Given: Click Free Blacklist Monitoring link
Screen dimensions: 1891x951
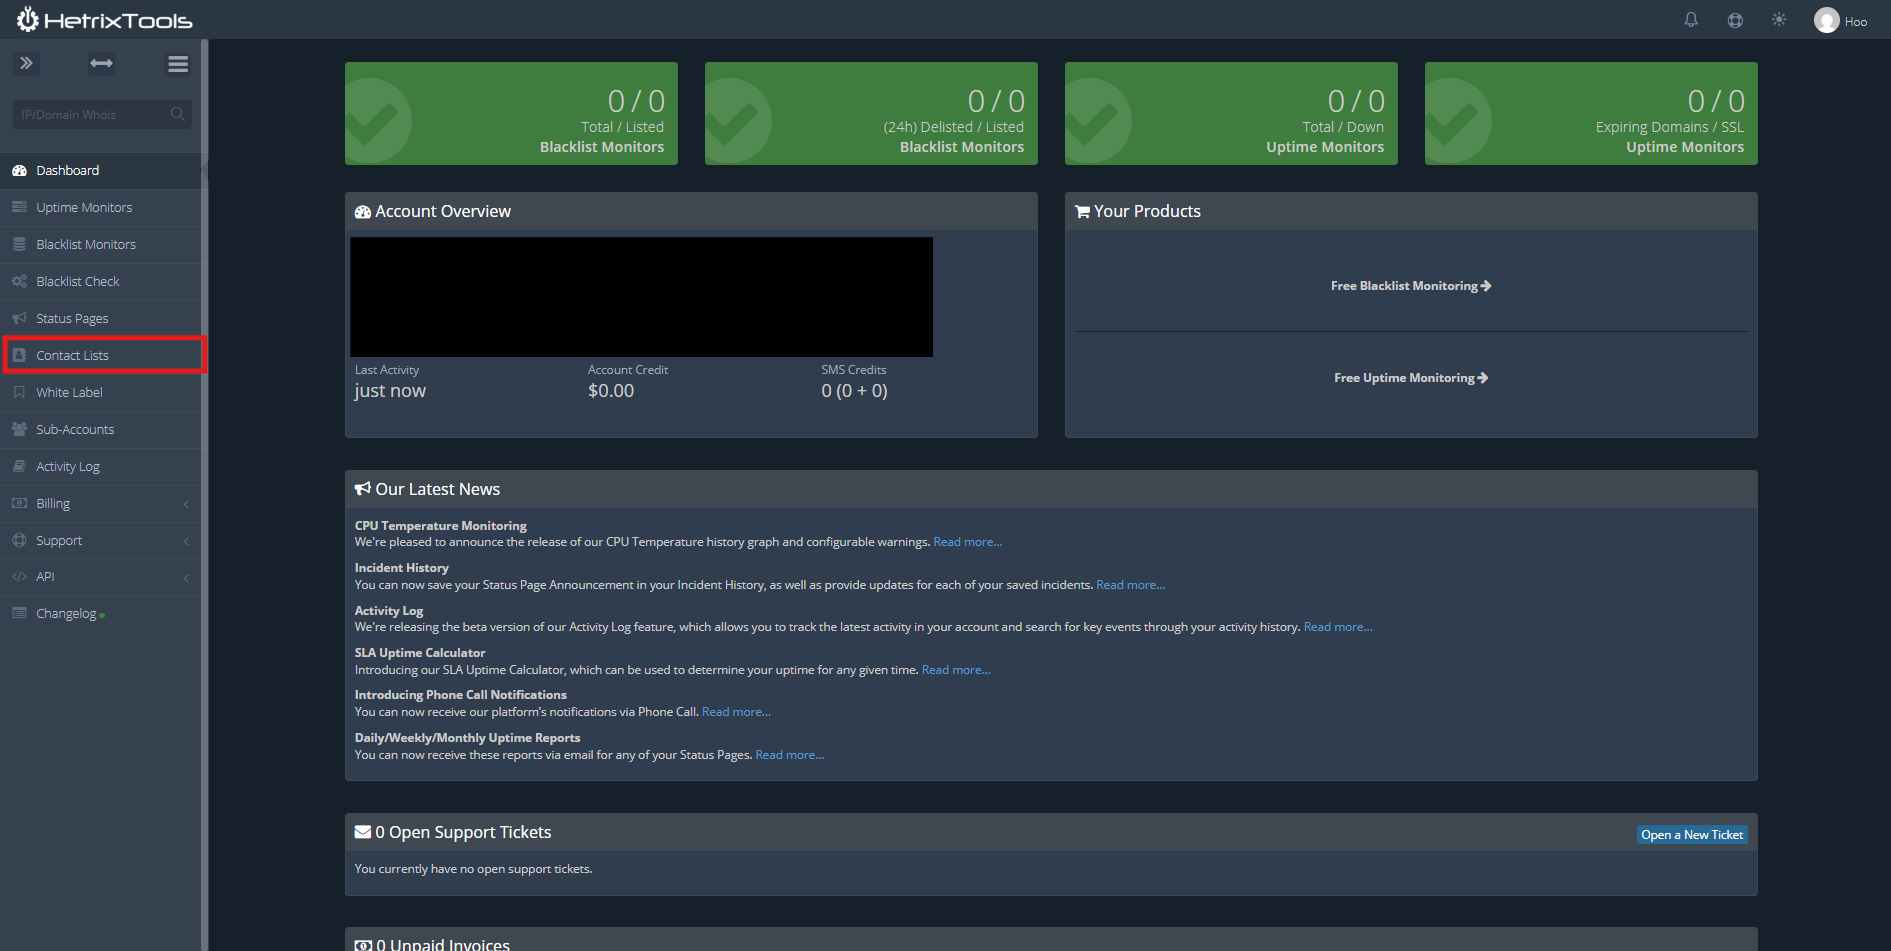Looking at the screenshot, I should pos(1410,286).
